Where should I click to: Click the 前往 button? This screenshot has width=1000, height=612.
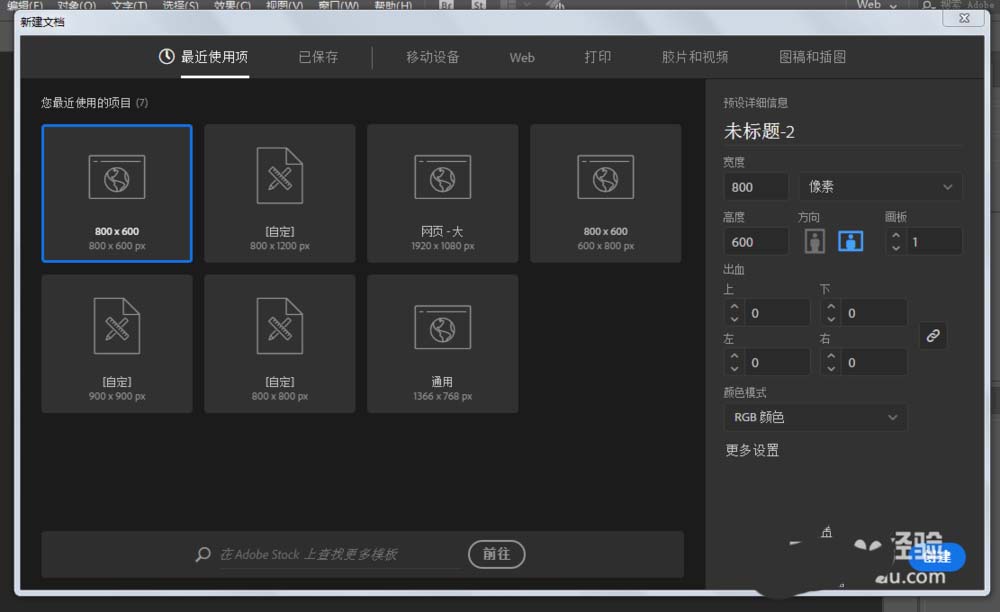click(496, 554)
